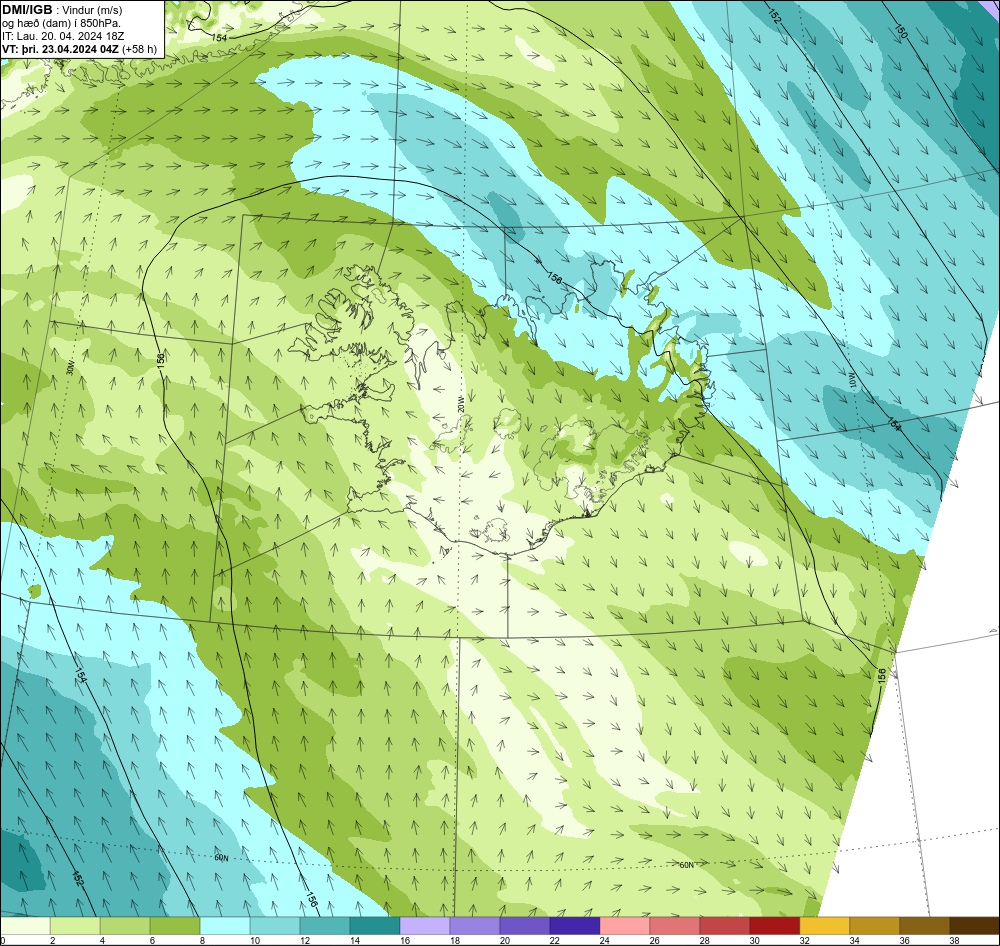
Task: Click the 'IT: Lau. 20. 04. 2024 18Z' line
Action: coord(63,36)
